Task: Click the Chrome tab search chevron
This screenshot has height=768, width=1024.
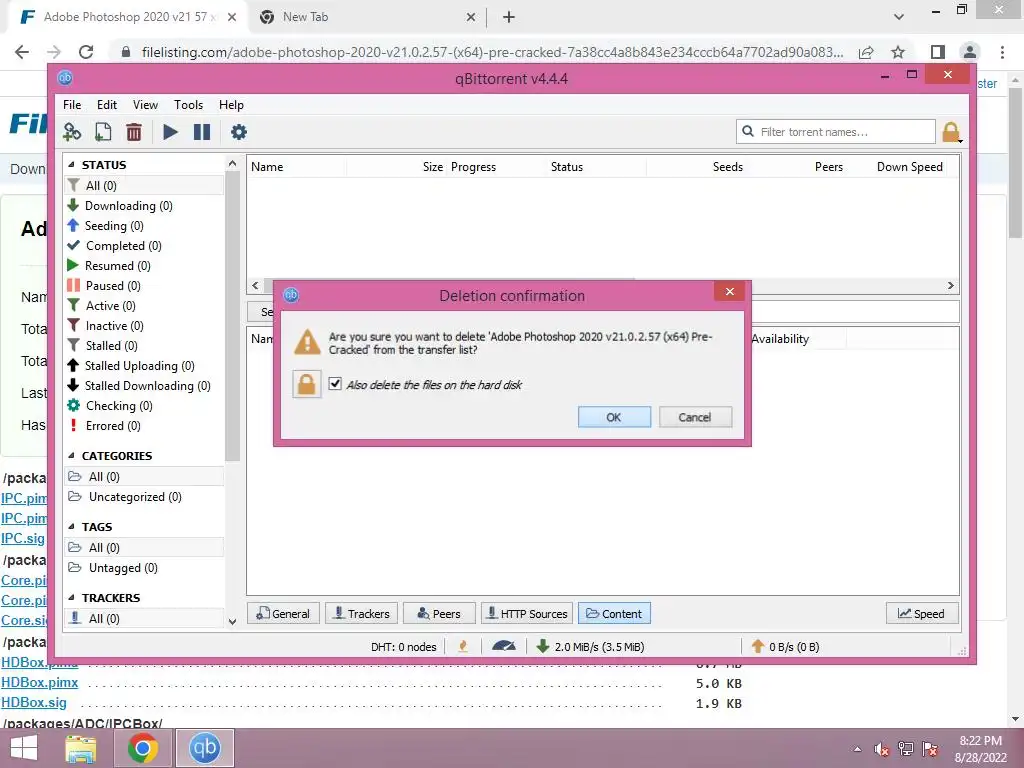Action: pos(899,17)
